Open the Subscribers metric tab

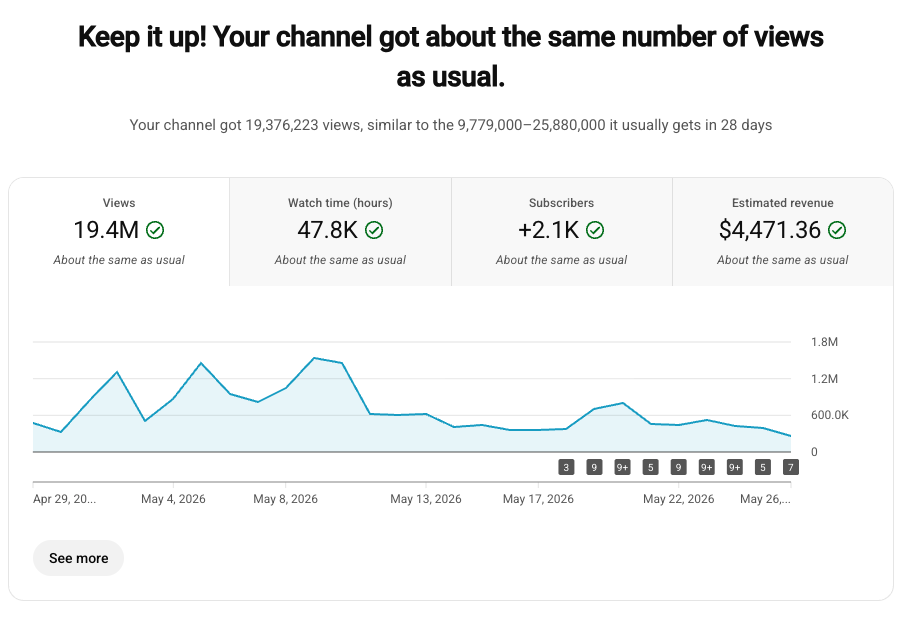(562, 232)
